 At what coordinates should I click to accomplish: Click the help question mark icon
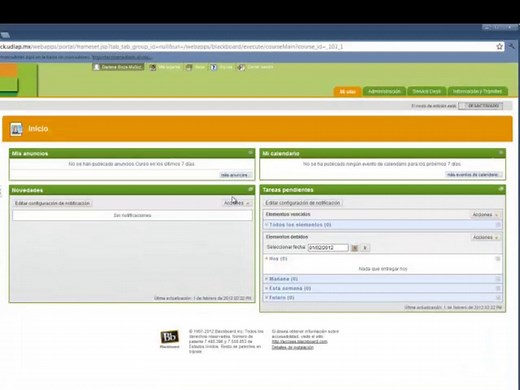click(x=213, y=67)
